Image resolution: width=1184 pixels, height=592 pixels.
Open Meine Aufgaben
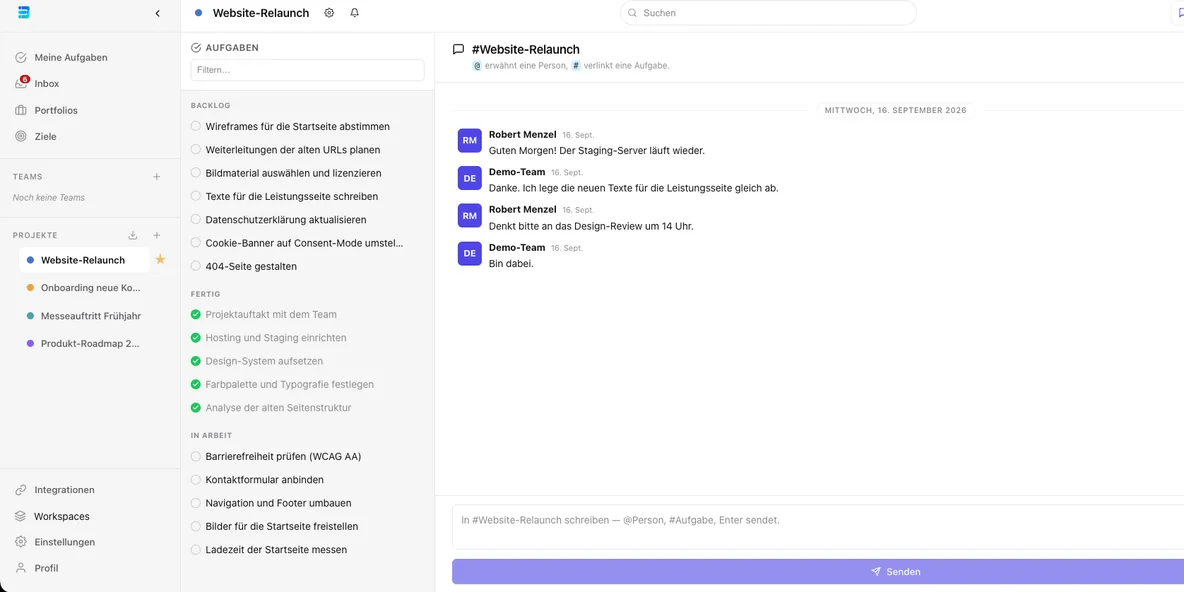point(71,57)
